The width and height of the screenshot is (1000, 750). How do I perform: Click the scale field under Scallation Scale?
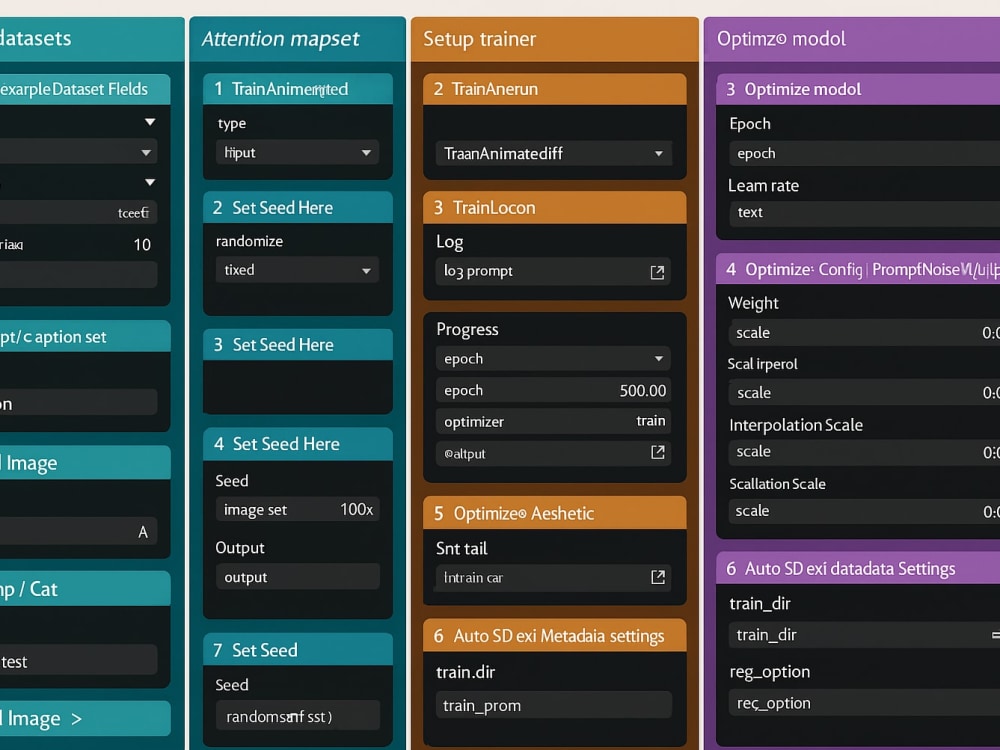(x=865, y=511)
